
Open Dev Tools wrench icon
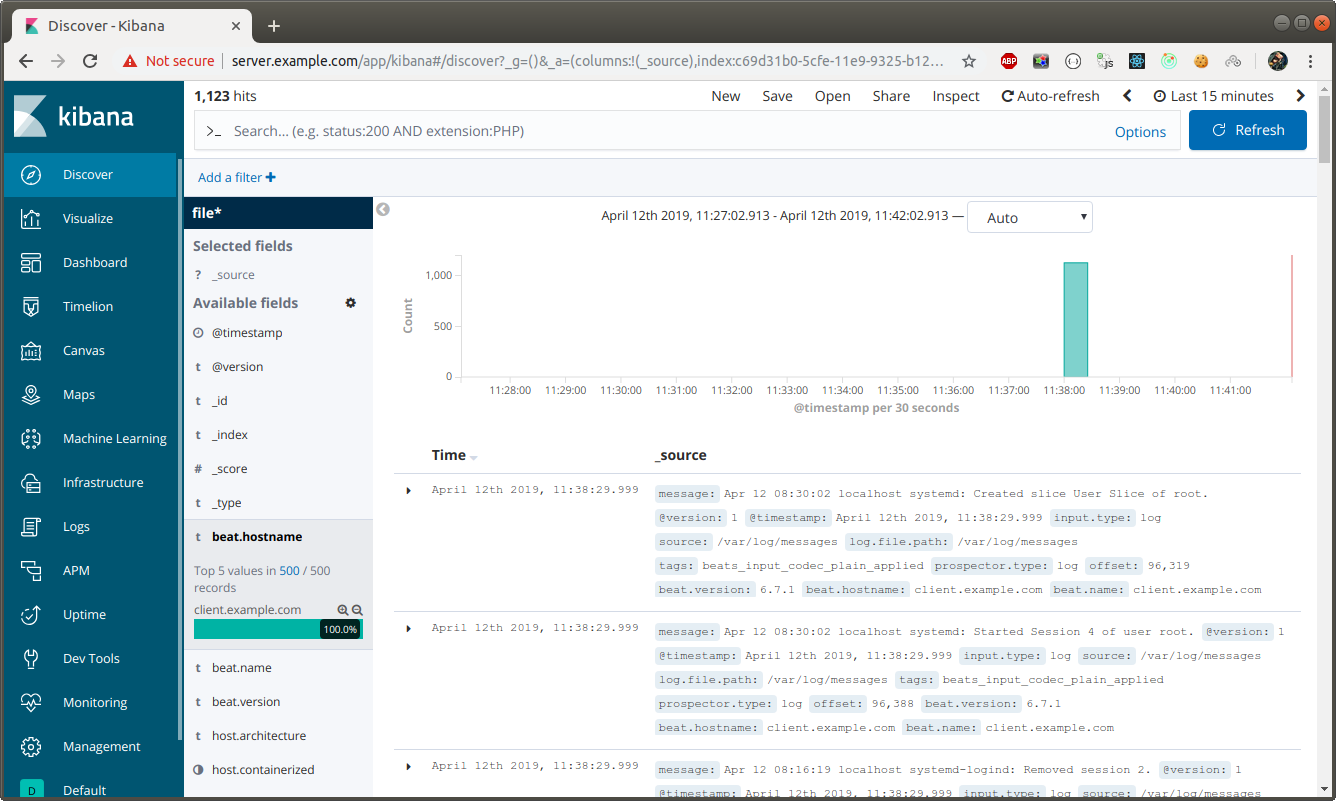tap(31, 659)
